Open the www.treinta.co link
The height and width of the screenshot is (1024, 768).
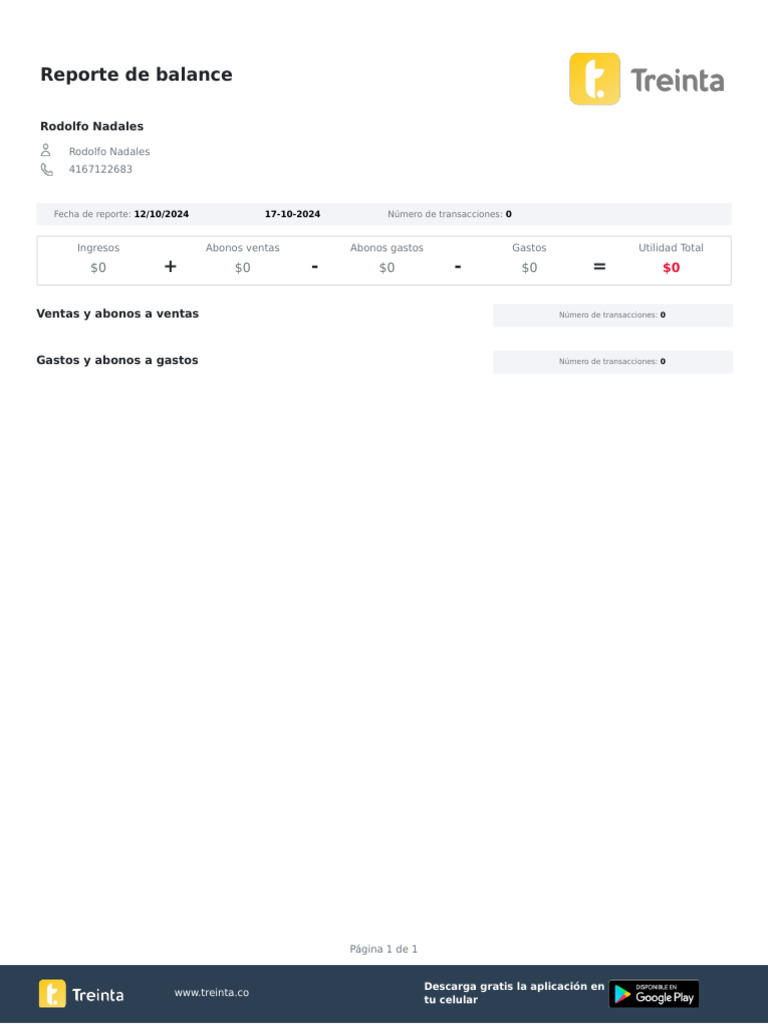212,993
